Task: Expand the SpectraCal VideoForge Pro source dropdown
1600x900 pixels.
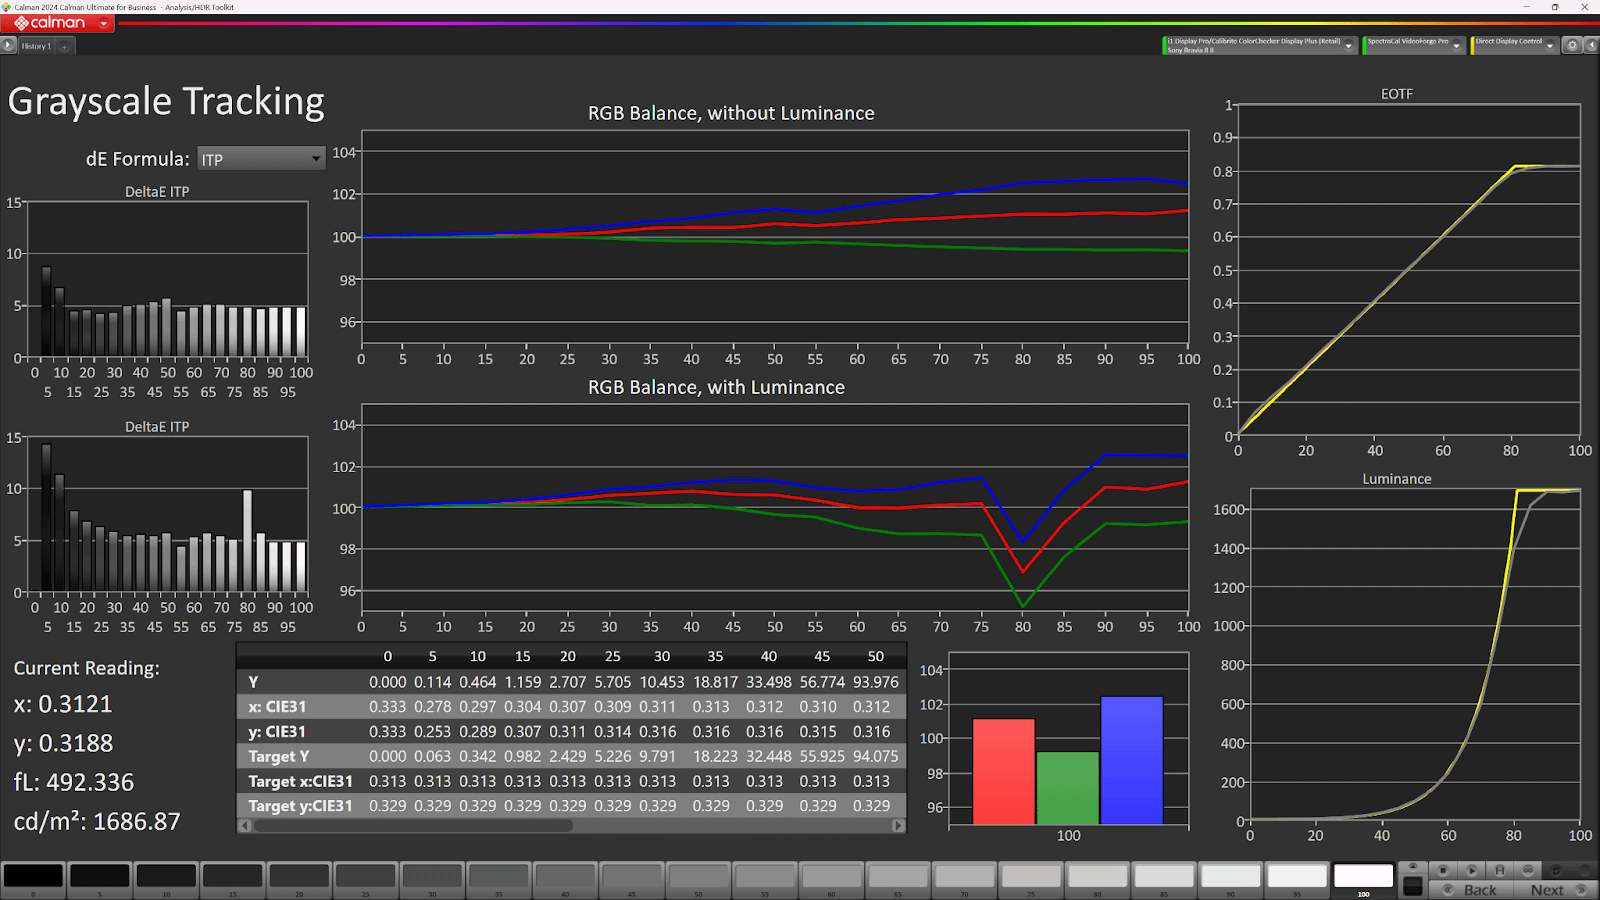Action: click(1456, 46)
